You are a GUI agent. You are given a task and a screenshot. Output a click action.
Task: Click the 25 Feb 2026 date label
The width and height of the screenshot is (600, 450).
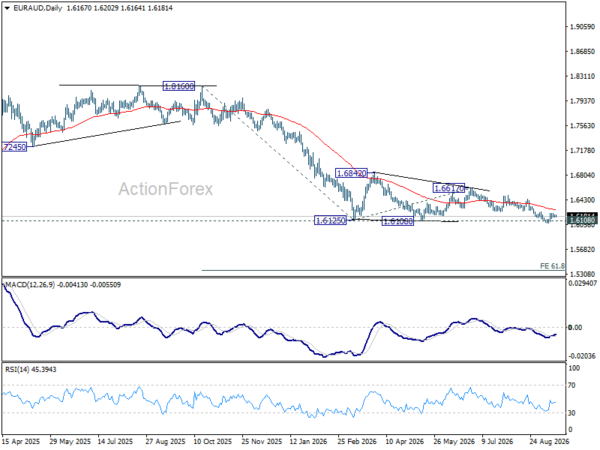[357, 441]
